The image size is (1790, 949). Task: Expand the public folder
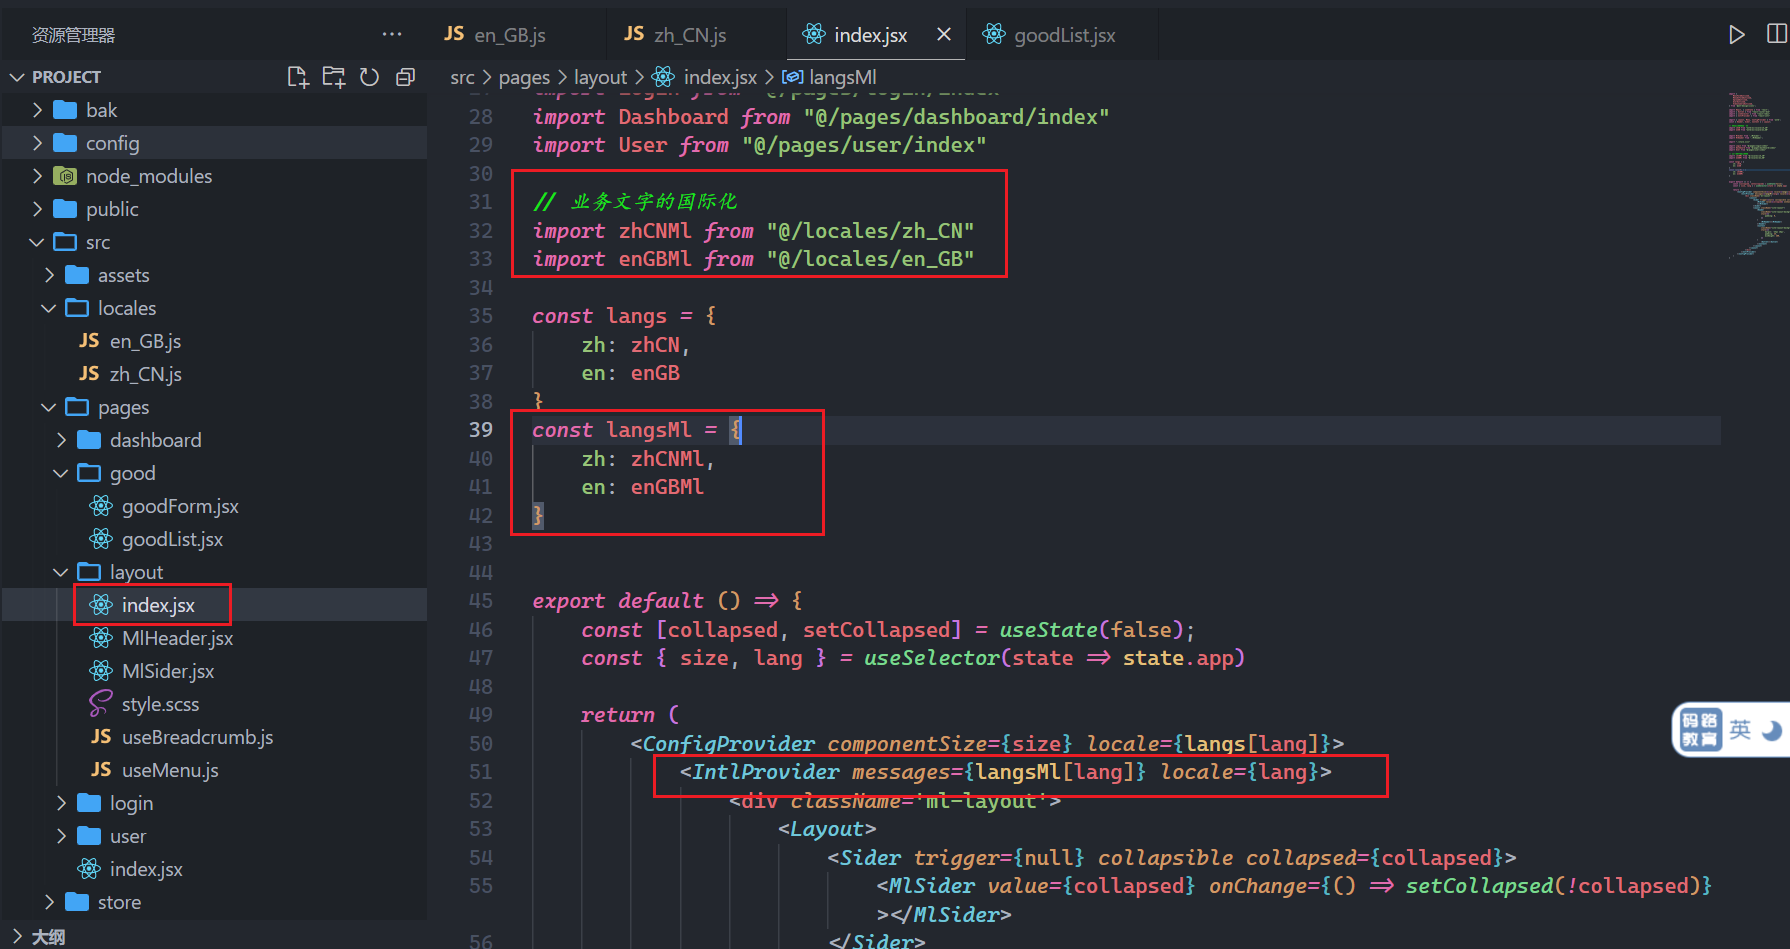[37, 209]
